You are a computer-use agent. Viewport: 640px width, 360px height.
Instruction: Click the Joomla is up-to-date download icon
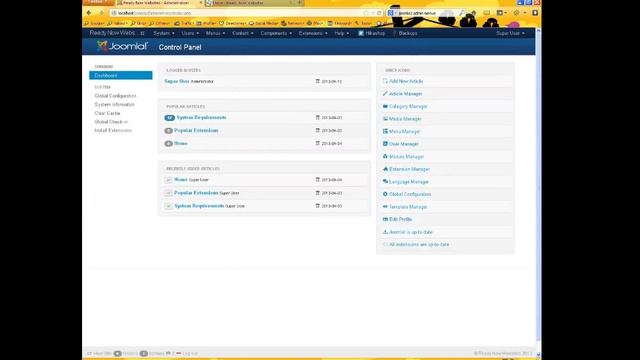385,232
